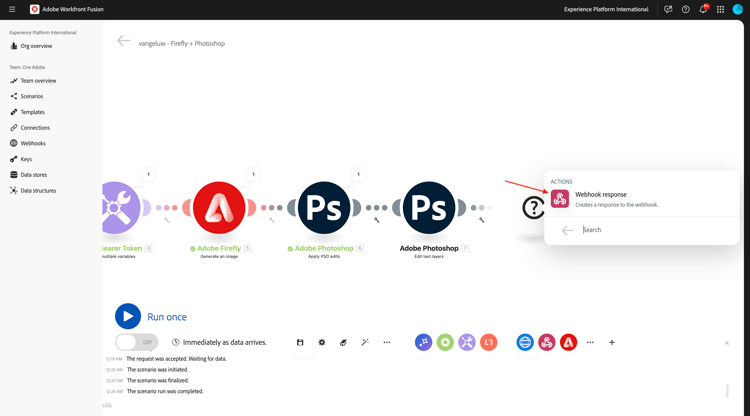This screenshot has width=750, height=416.
Task: Open the green Tools gear icon
Action: click(x=445, y=342)
